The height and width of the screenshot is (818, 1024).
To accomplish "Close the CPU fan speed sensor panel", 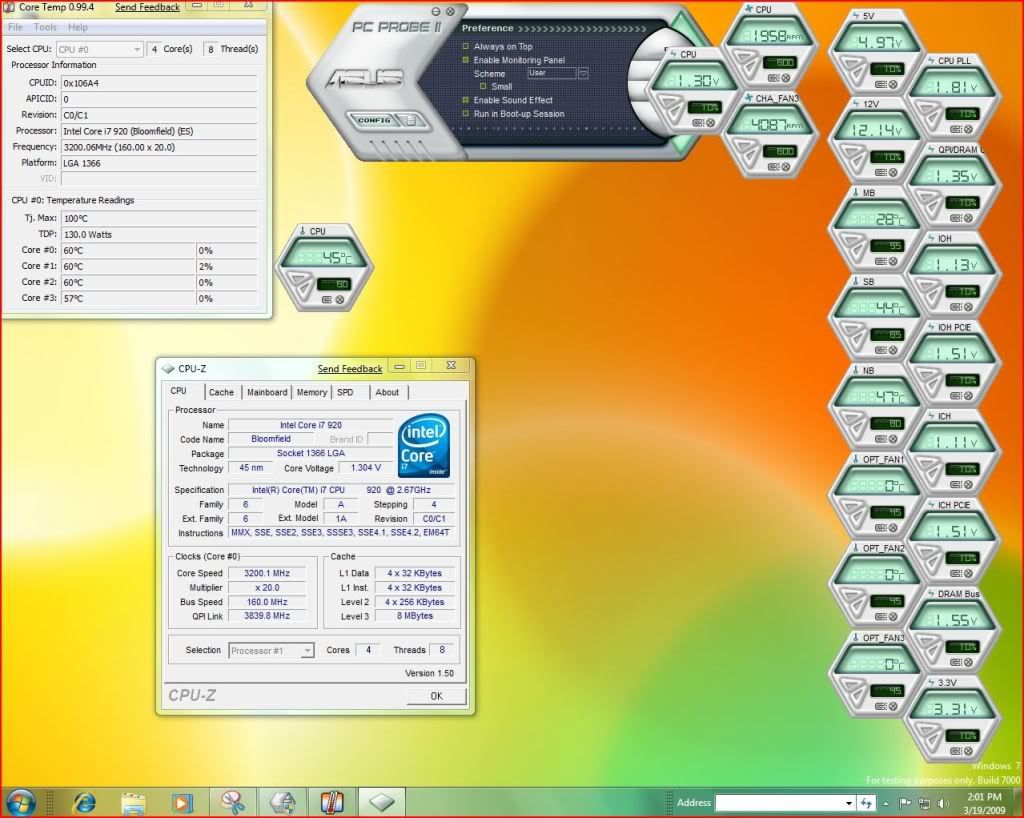I will [786, 78].
